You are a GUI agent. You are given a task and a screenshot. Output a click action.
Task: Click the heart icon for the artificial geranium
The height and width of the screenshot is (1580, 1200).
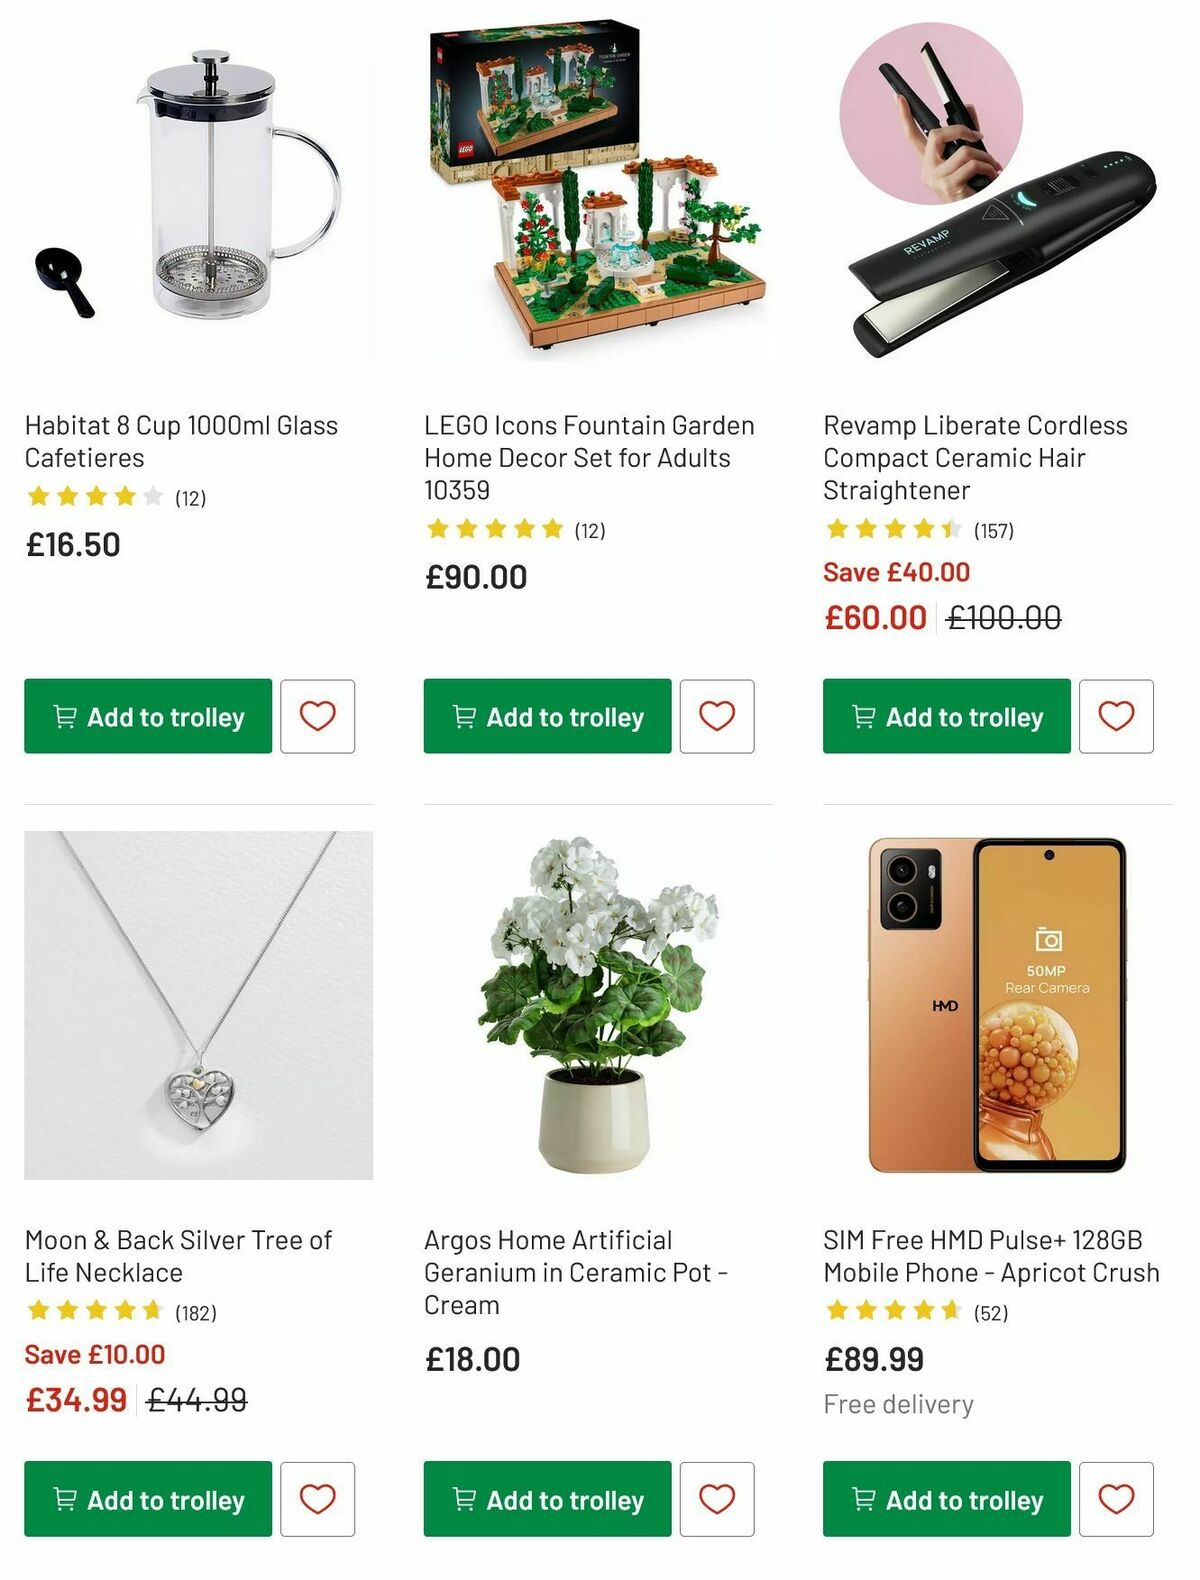[717, 1500]
